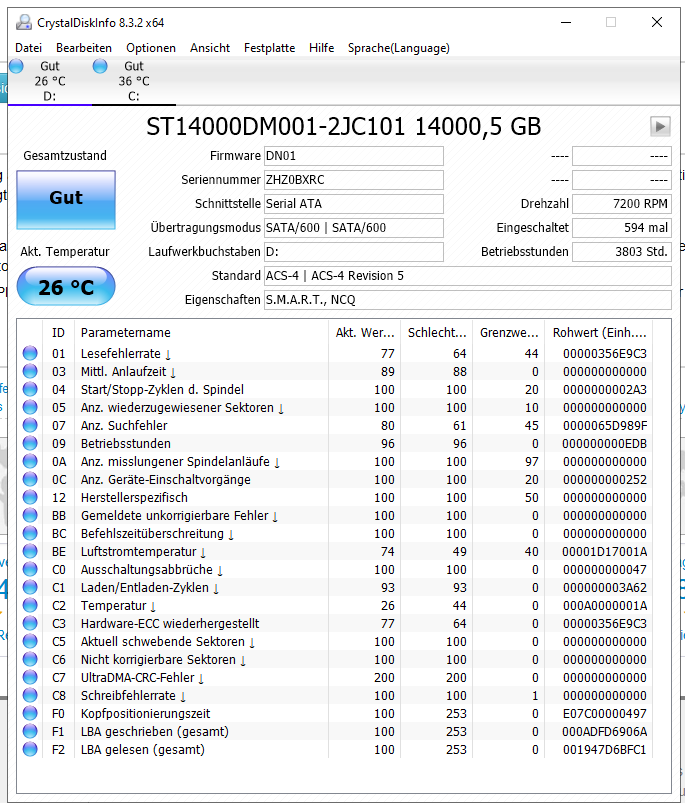Click the ID column header
This screenshot has height=803, width=685.
pyautogui.click(x=58, y=333)
